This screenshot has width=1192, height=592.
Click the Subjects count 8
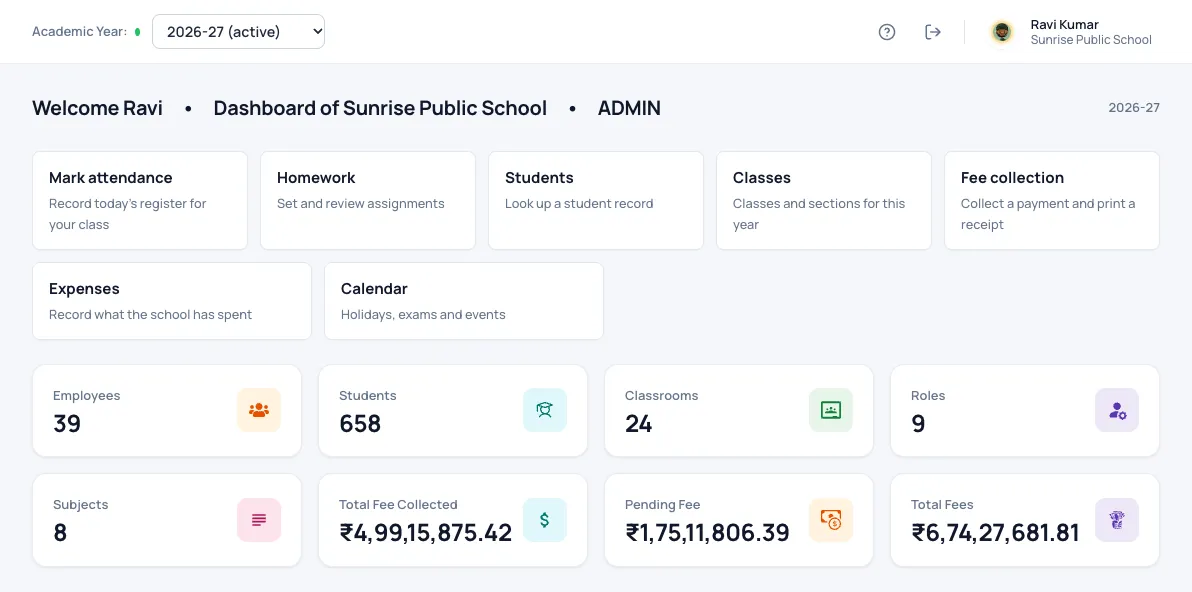(x=60, y=533)
